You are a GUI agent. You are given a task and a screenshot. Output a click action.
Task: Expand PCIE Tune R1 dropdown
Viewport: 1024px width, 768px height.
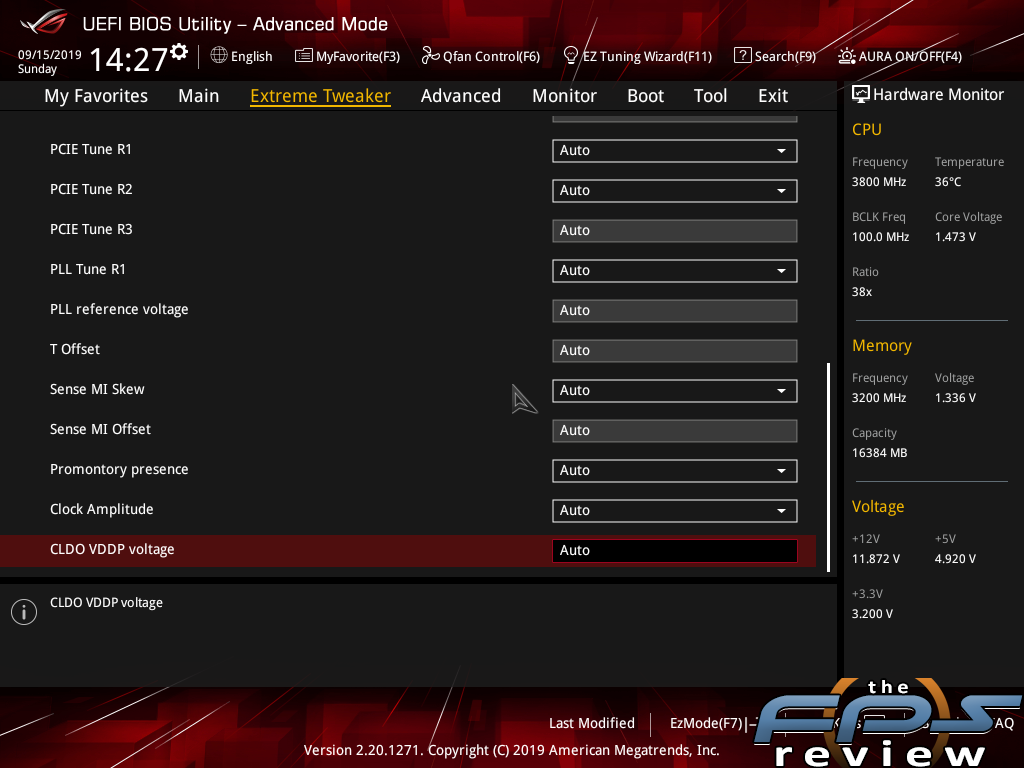675,151
